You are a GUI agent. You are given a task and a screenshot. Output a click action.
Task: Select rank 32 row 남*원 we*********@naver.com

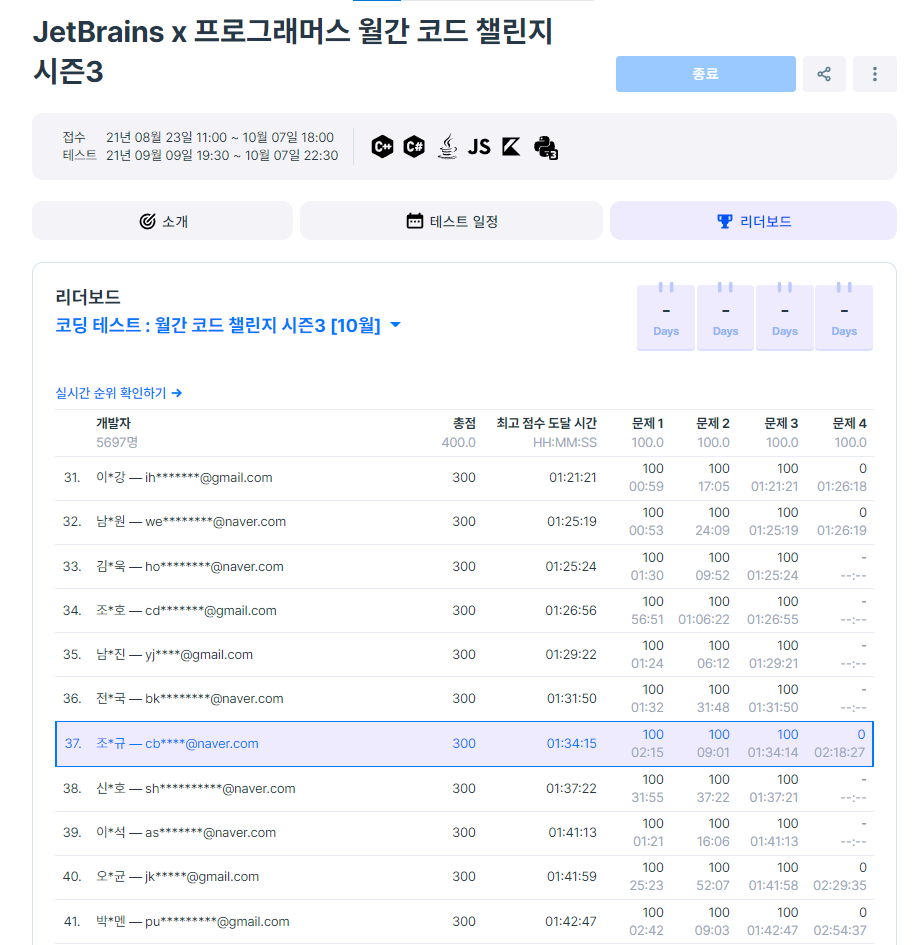coord(464,522)
